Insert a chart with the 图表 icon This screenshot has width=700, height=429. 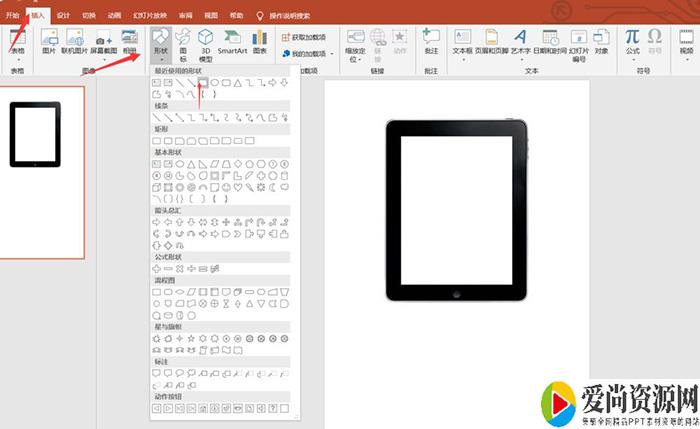coord(260,40)
